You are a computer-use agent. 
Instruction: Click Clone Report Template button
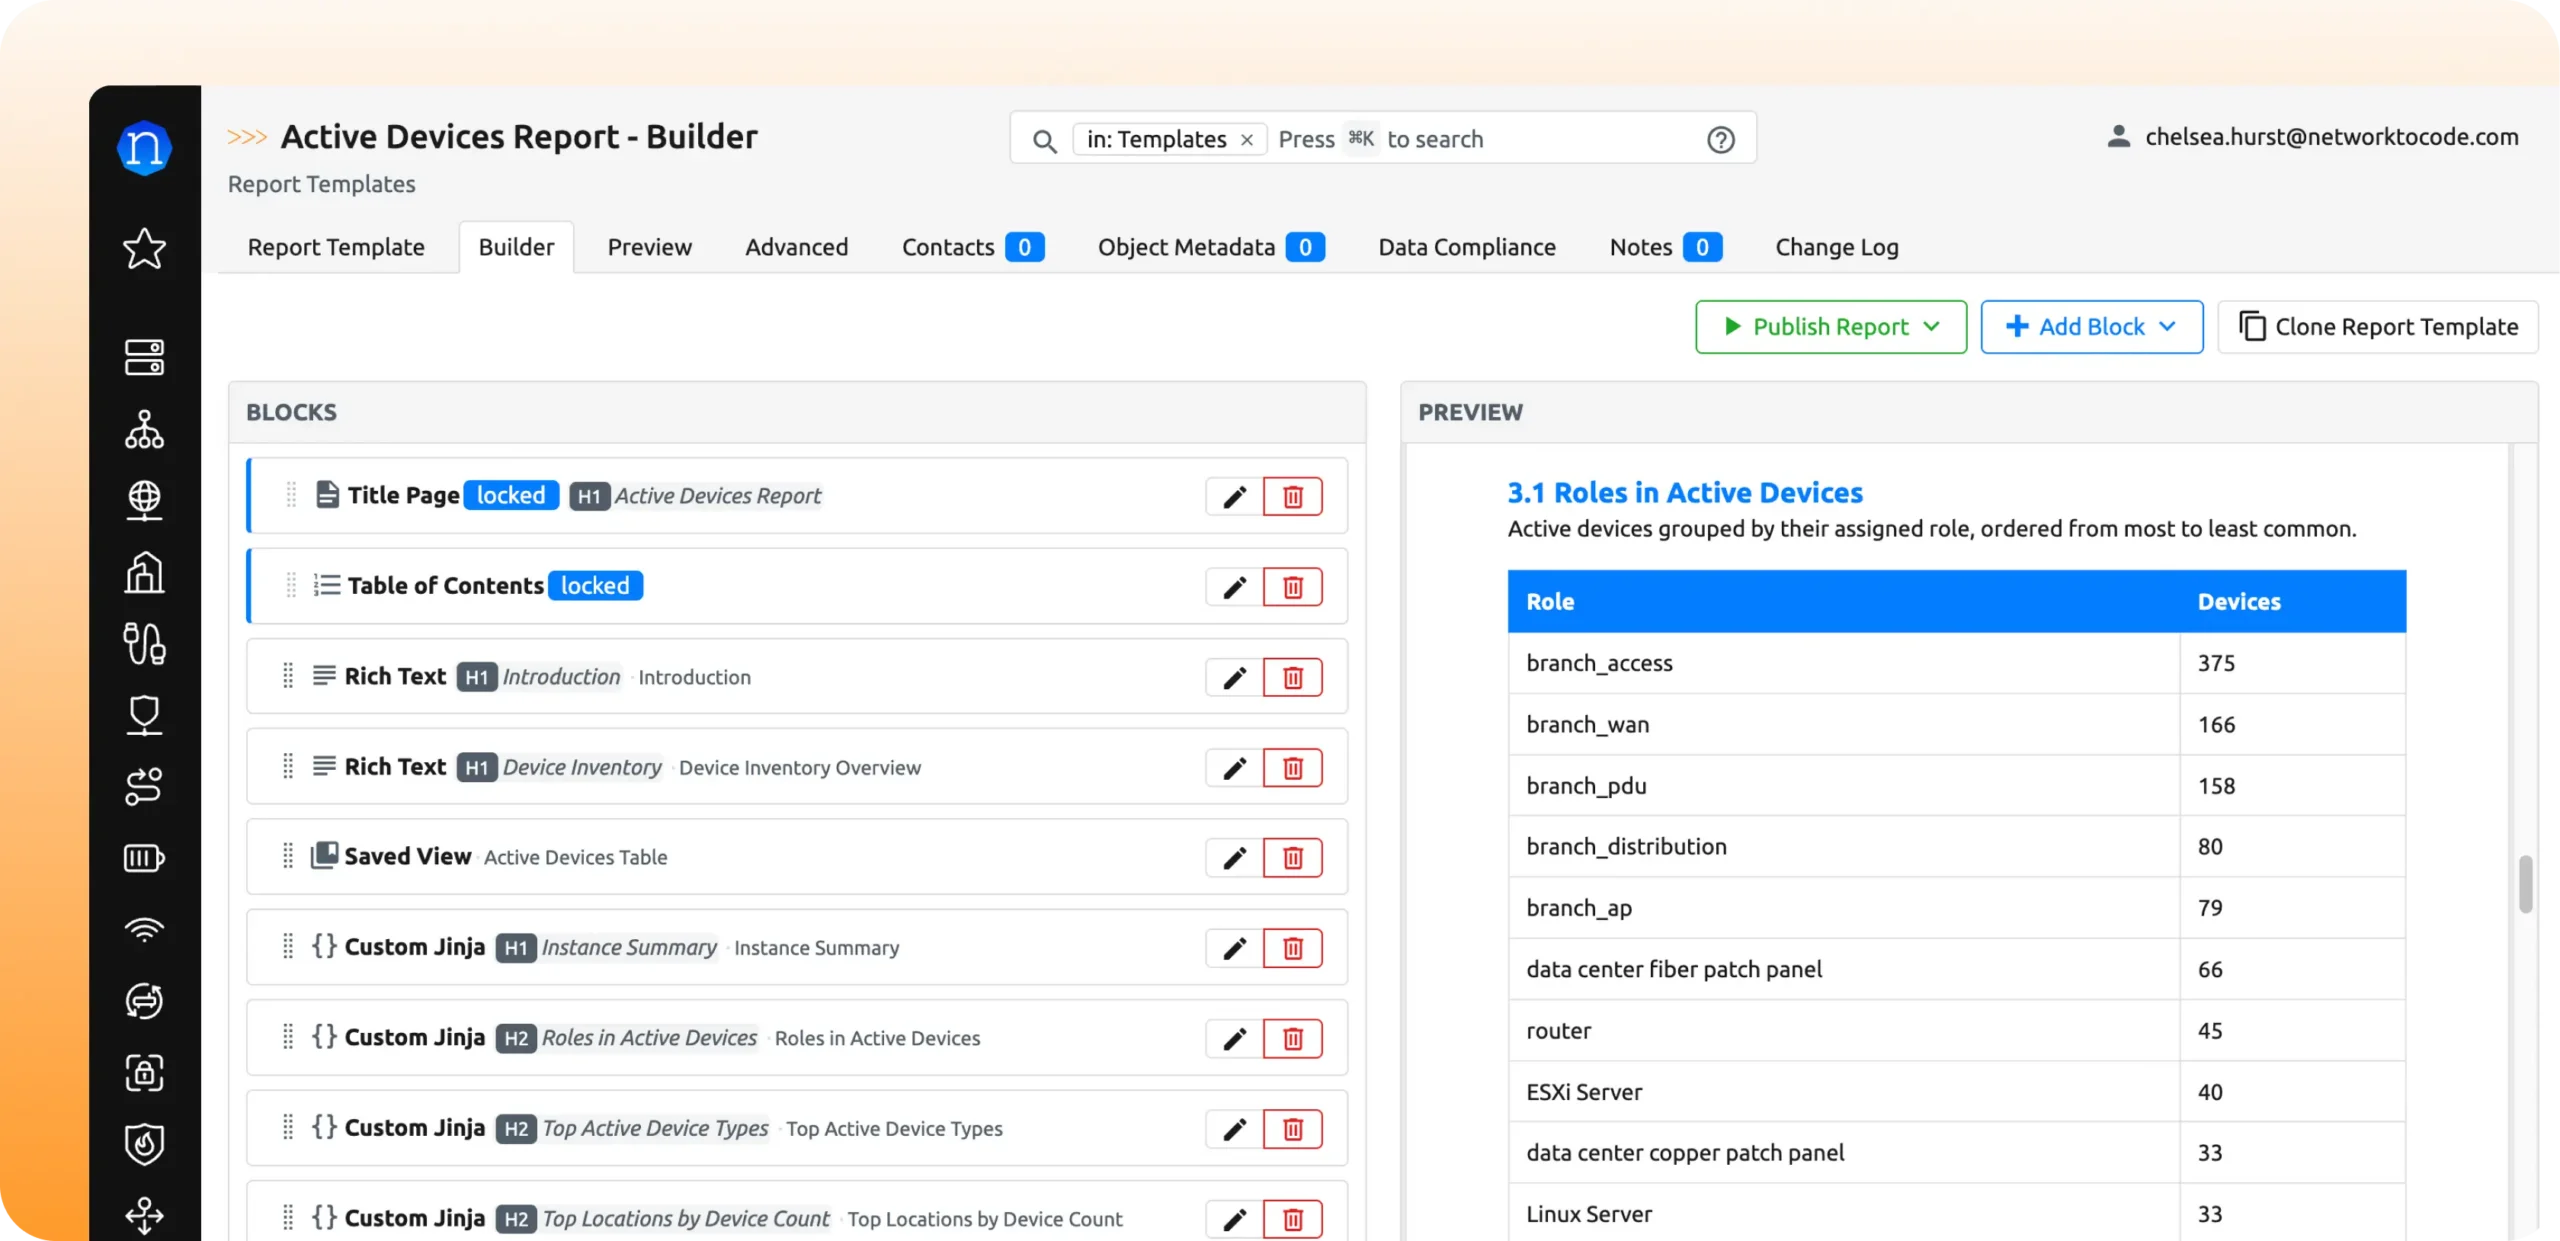click(2378, 327)
